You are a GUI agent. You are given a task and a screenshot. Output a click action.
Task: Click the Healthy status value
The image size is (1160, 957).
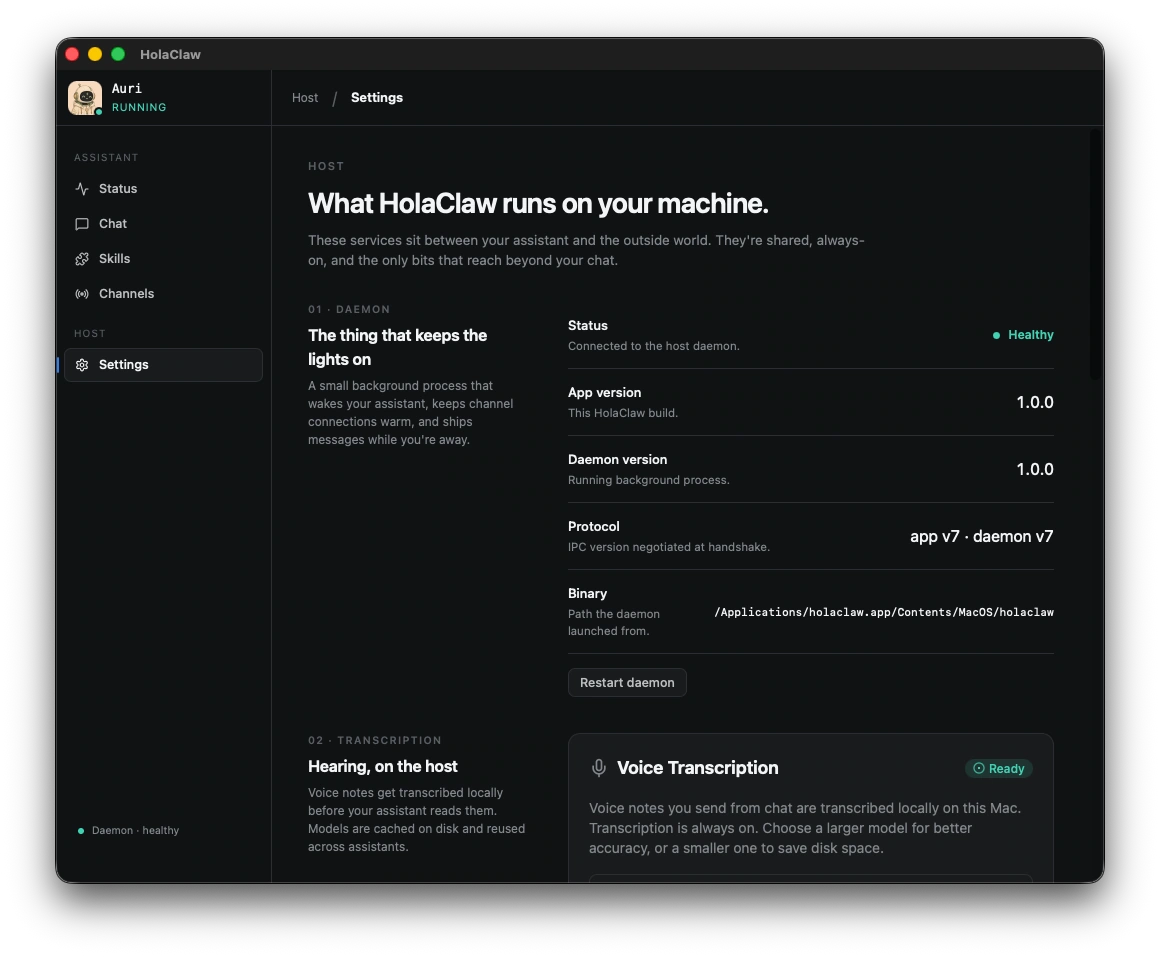(1031, 335)
